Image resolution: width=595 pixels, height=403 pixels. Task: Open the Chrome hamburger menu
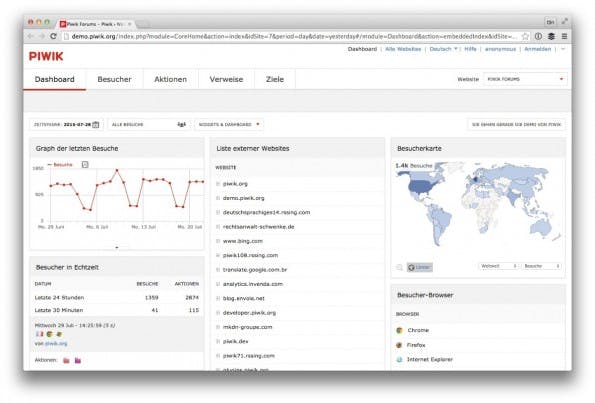point(564,36)
